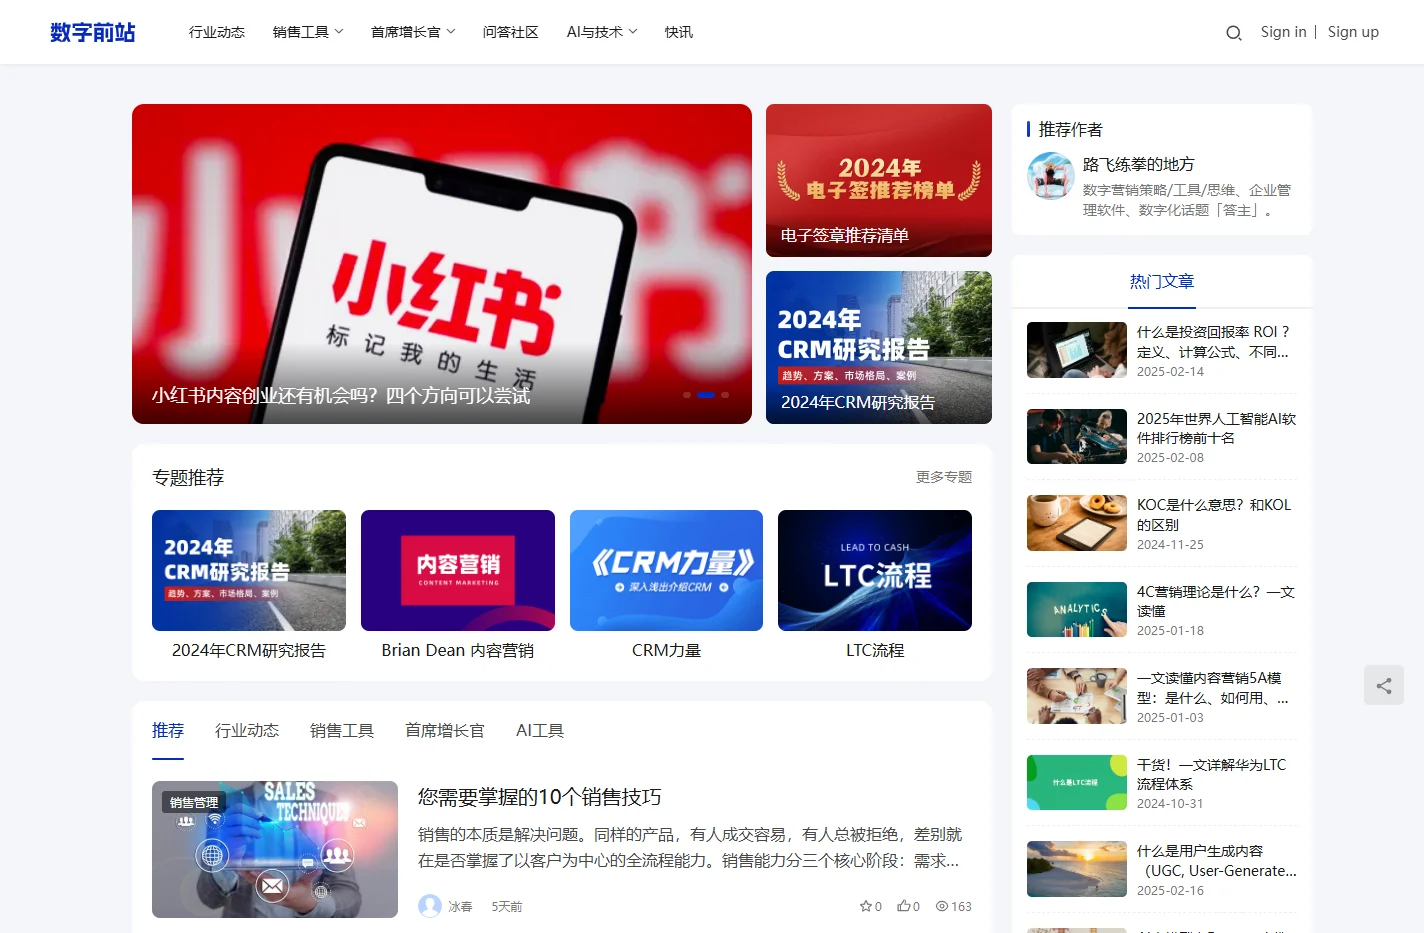This screenshot has width=1424, height=933.
Task: Click the 路飞练拳的地方 author avatar
Action: 1051,176
